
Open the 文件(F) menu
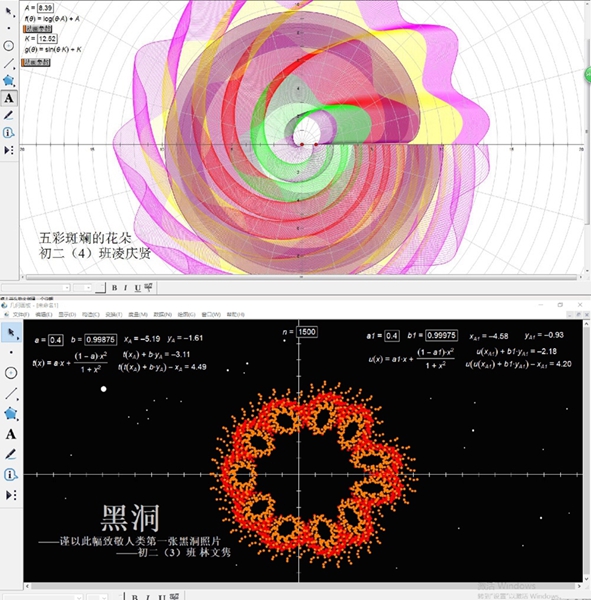pos(21,315)
